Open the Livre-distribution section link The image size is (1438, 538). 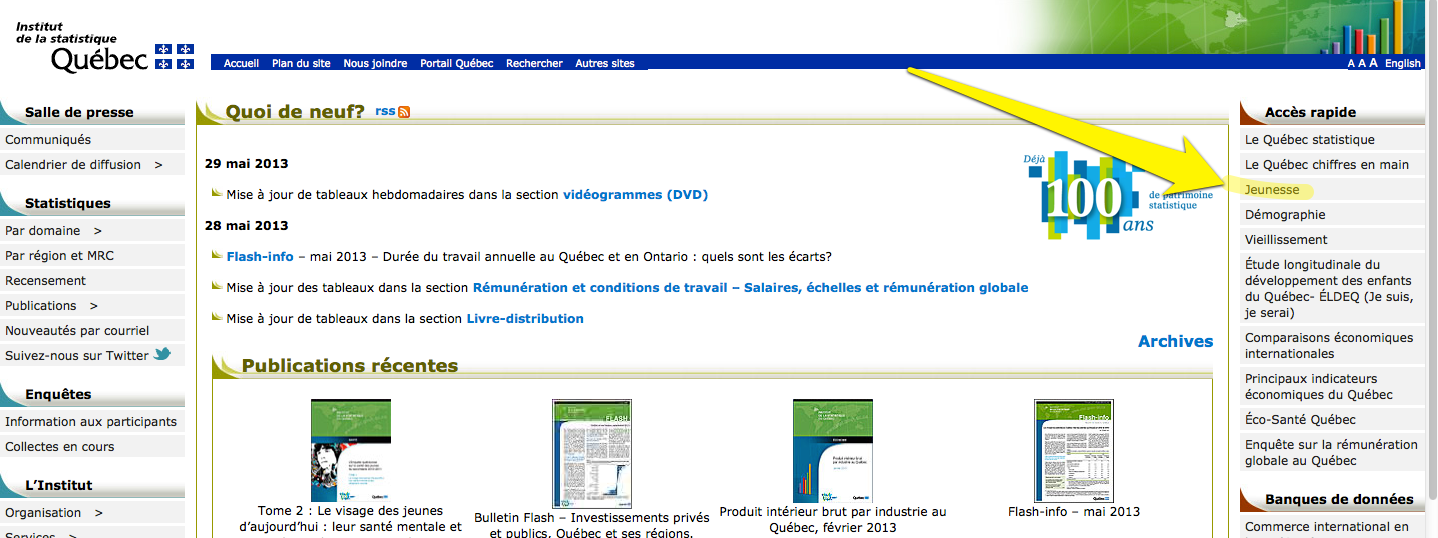[525, 319]
